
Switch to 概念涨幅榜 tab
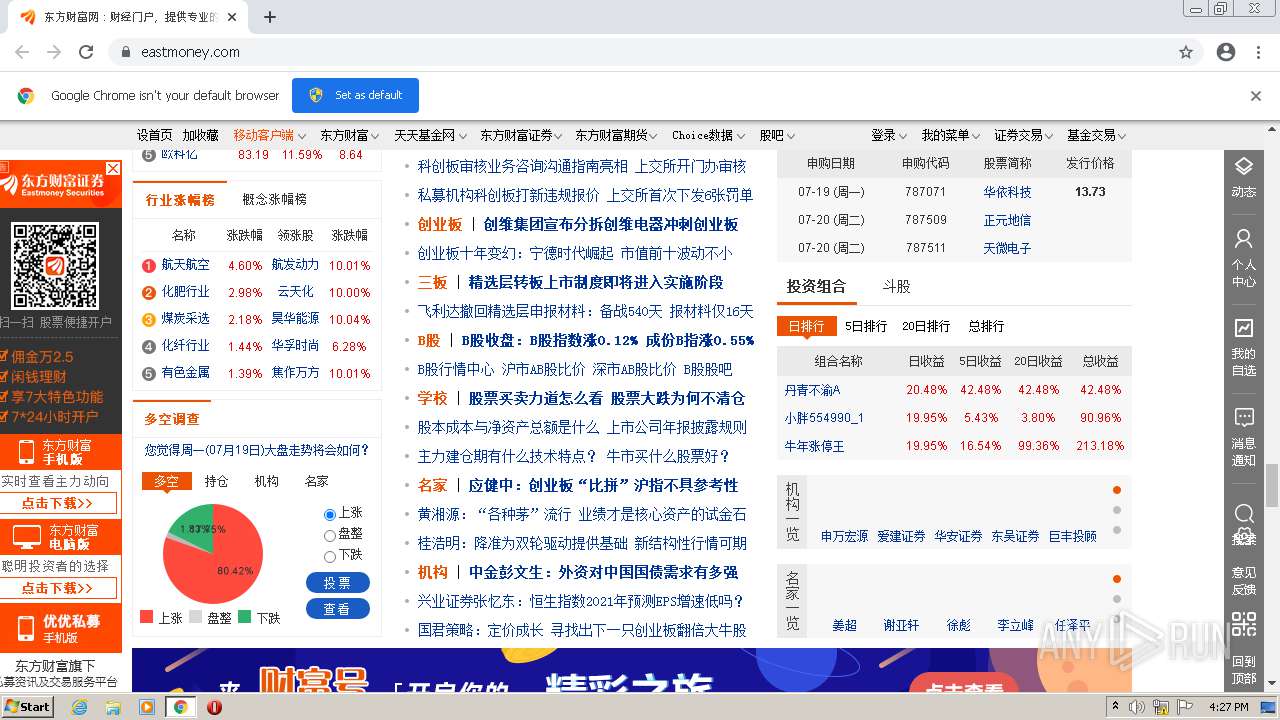tap(274, 199)
